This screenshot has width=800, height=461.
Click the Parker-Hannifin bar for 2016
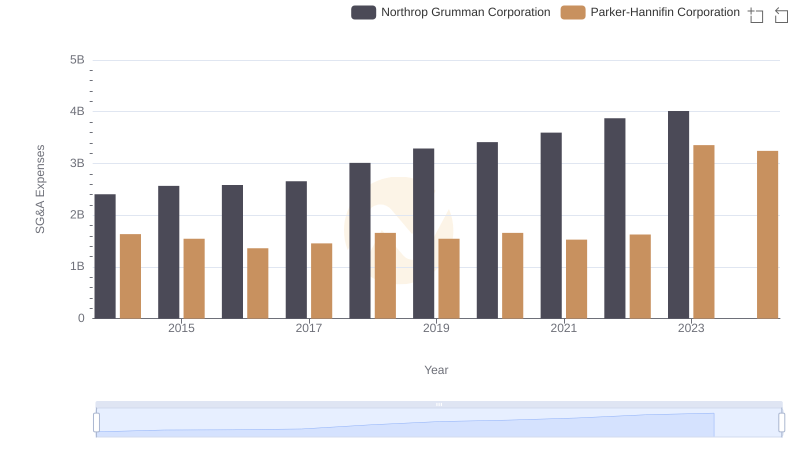click(x=258, y=284)
